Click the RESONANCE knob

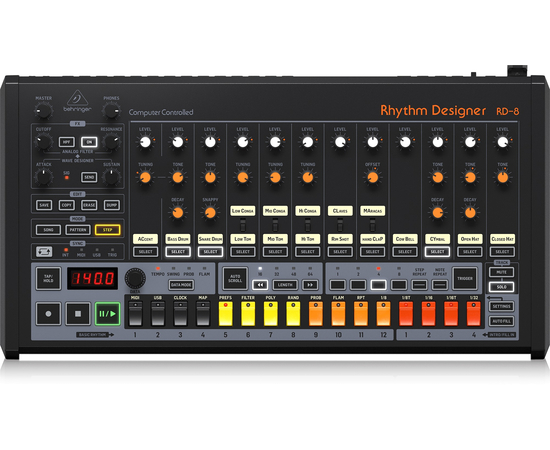pos(112,142)
